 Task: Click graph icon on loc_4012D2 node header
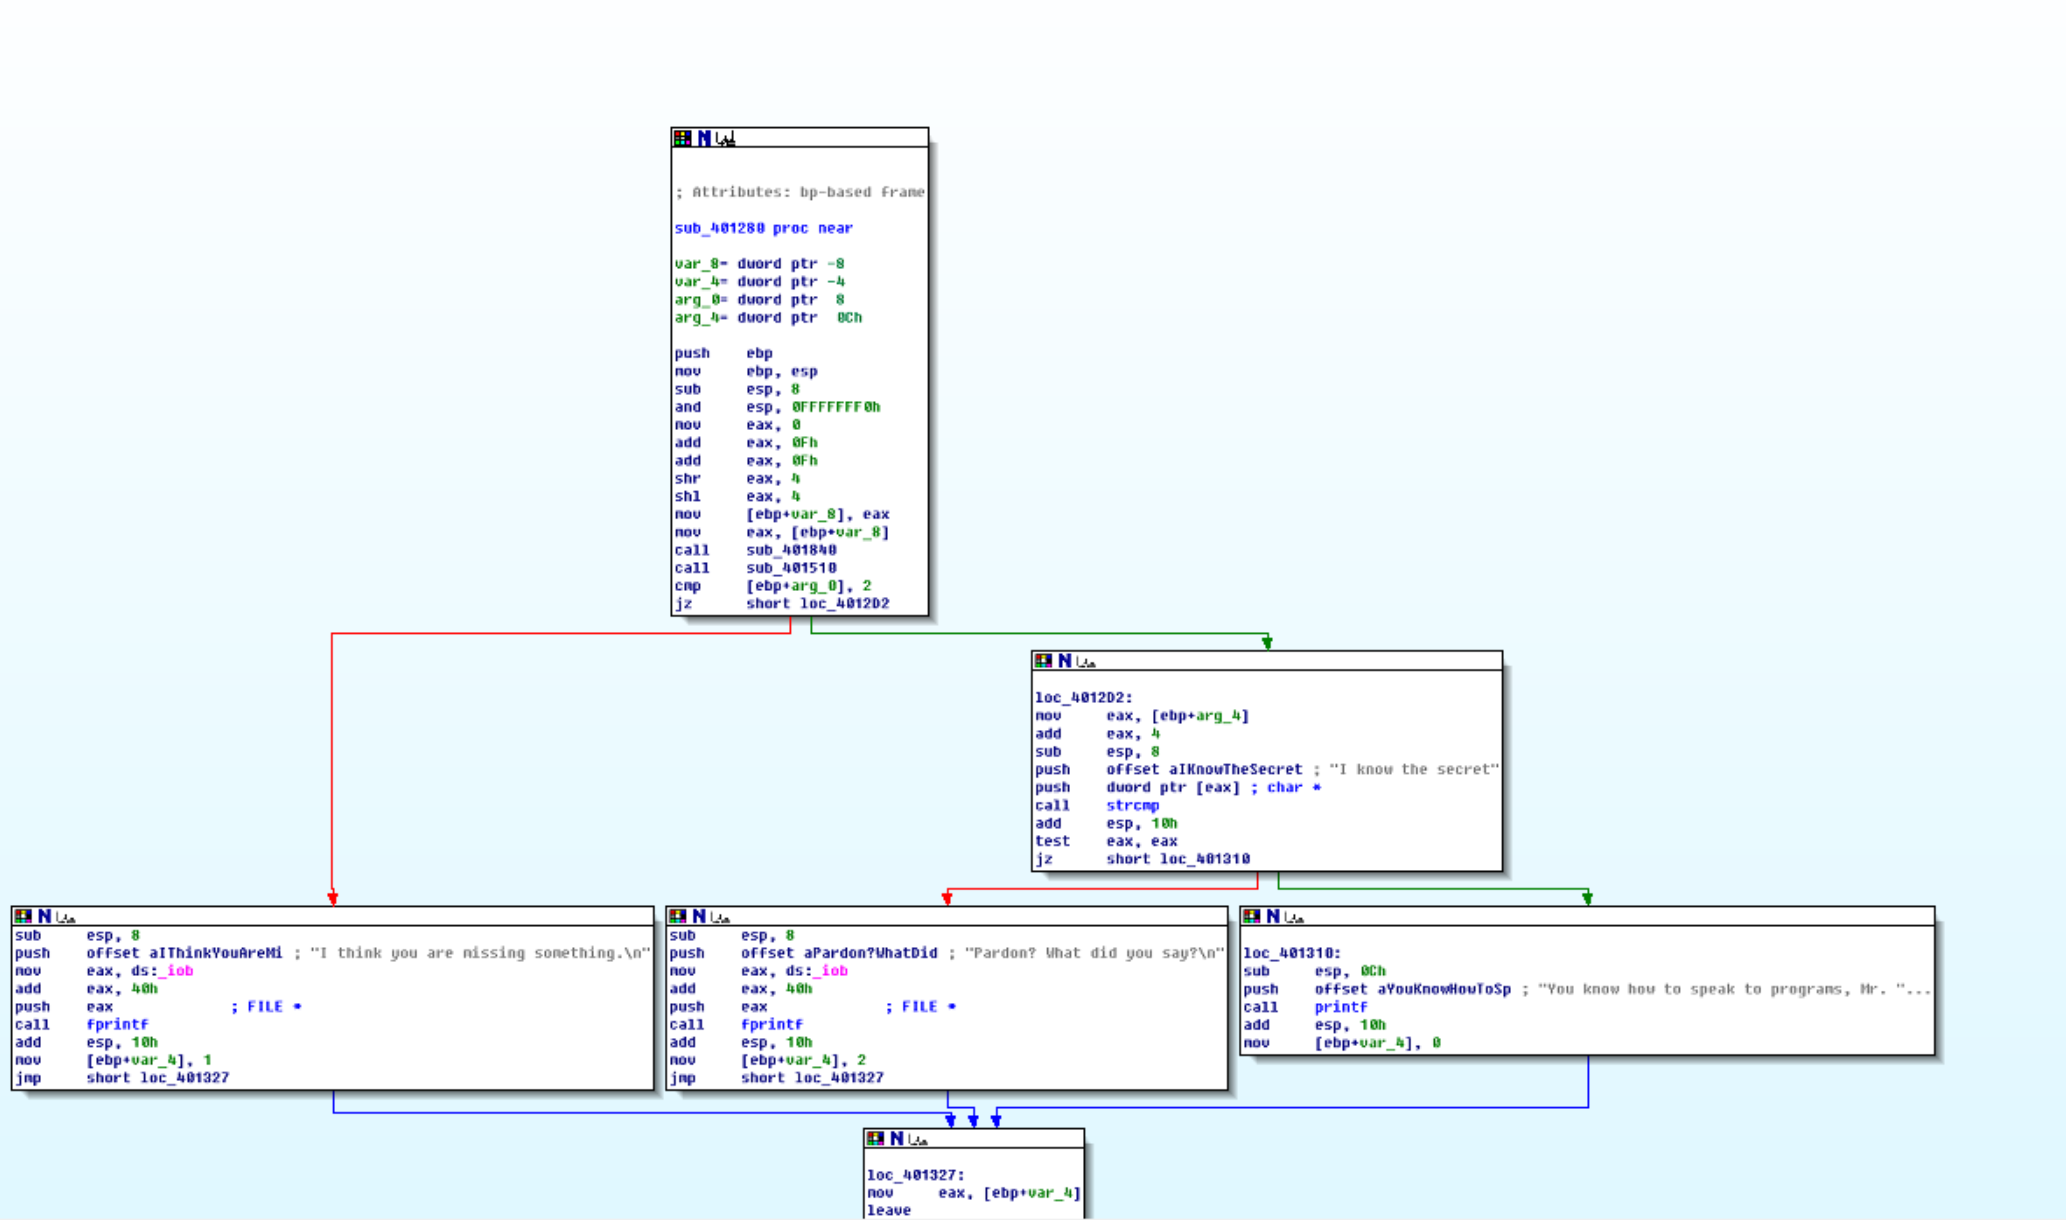[x=1086, y=661]
